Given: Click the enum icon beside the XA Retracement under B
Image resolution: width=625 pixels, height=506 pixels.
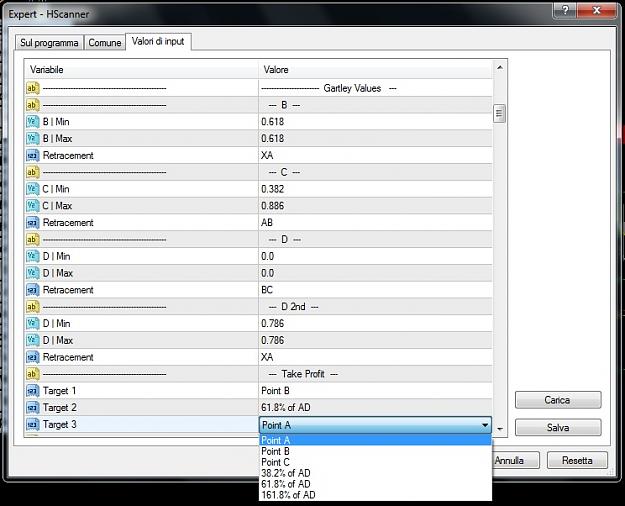Looking at the screenshot, I should point(33,156).
